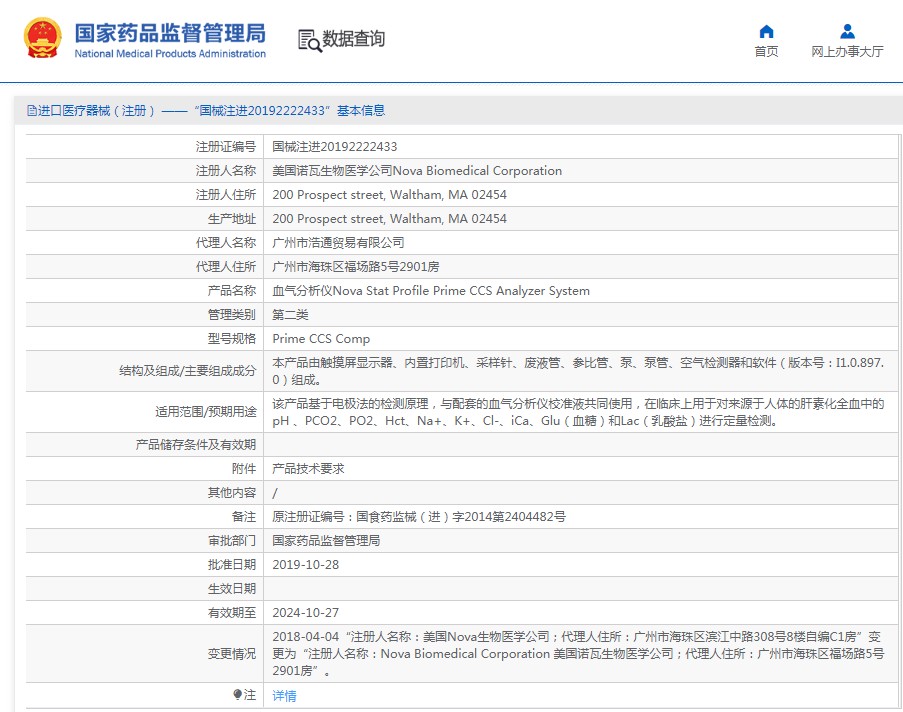The image size is (903, 712).
Task: Click the remark with original registration number
Action: (419, 517)
